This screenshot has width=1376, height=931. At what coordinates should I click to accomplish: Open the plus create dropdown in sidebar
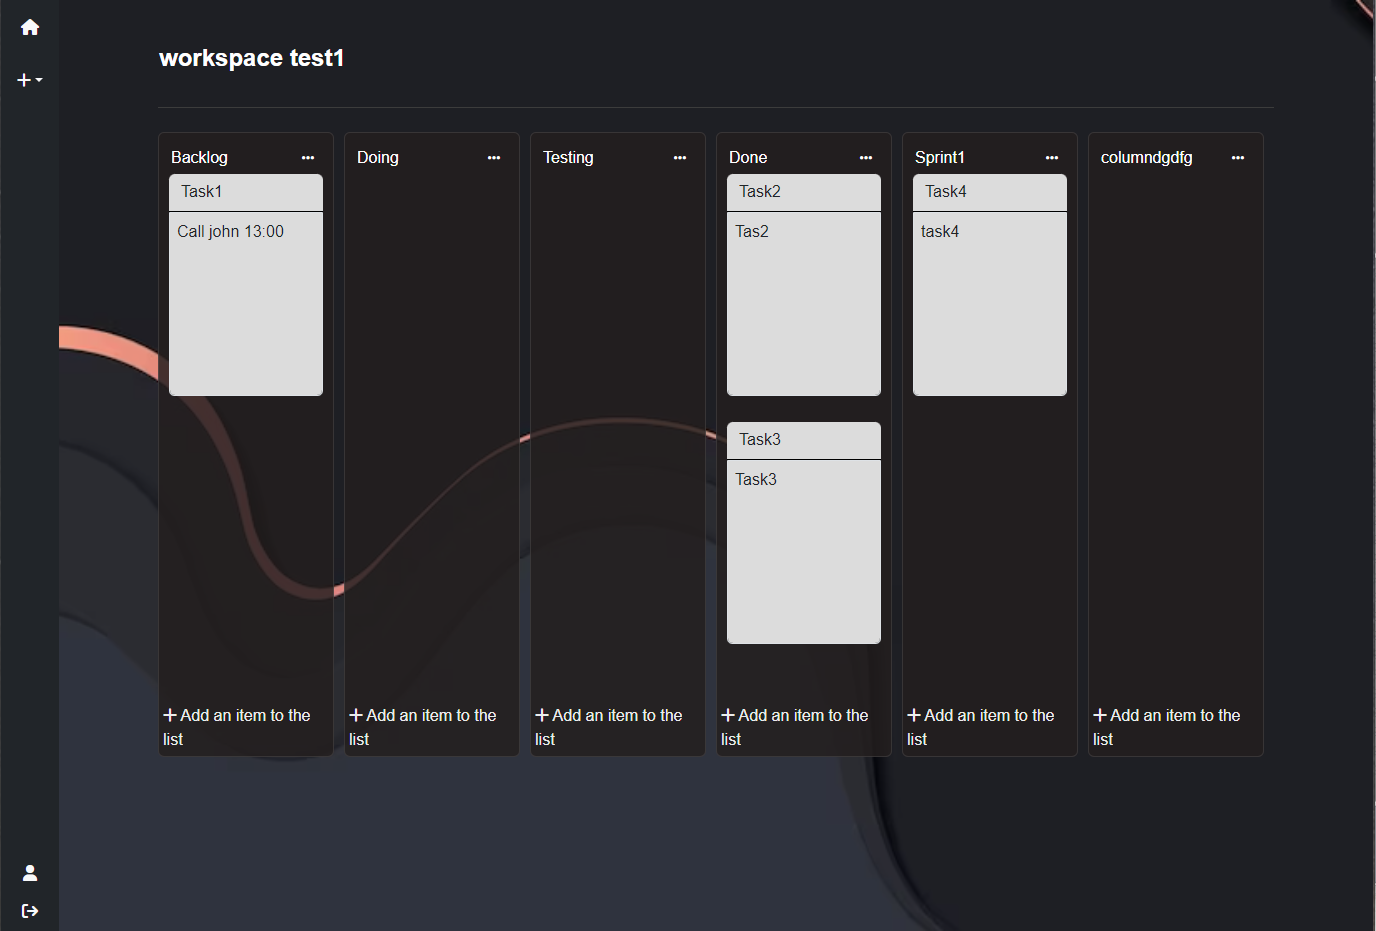click(30, 80)
